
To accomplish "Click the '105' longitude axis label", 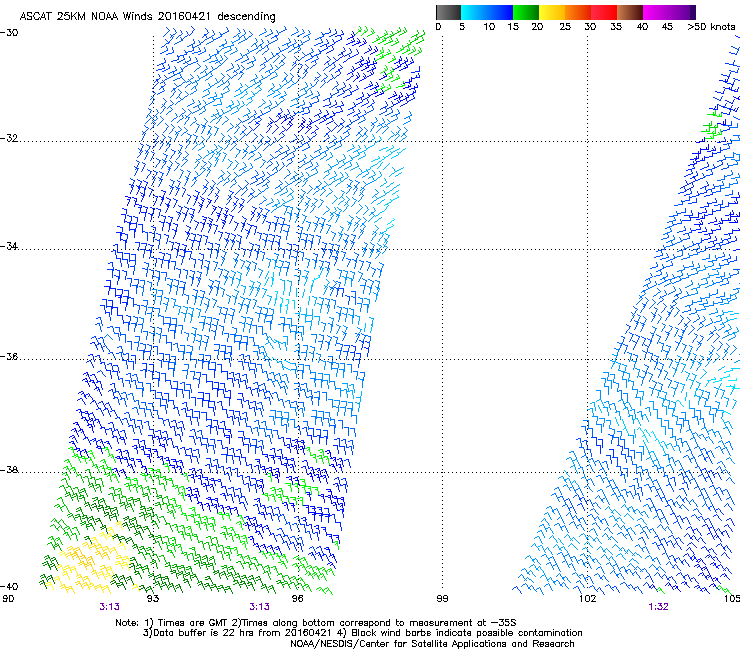I will (x=732, y=599).
